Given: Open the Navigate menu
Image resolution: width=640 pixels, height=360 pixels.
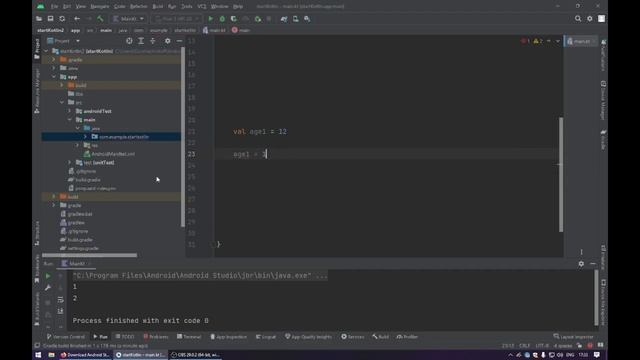Looking at the screenshot, I should [100, 7].
